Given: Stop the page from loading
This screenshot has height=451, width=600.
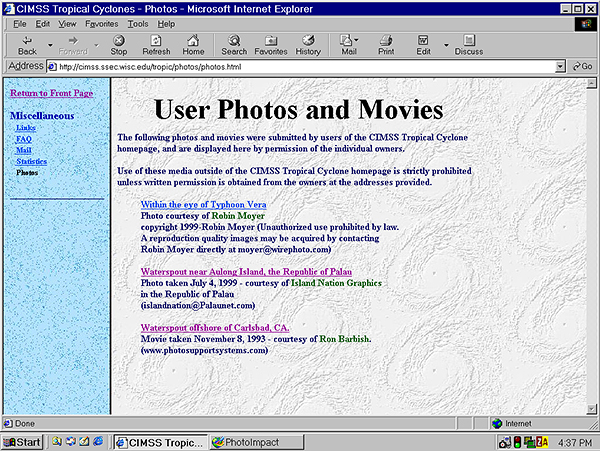Looking at the screenshot, I should pos(118,44).
